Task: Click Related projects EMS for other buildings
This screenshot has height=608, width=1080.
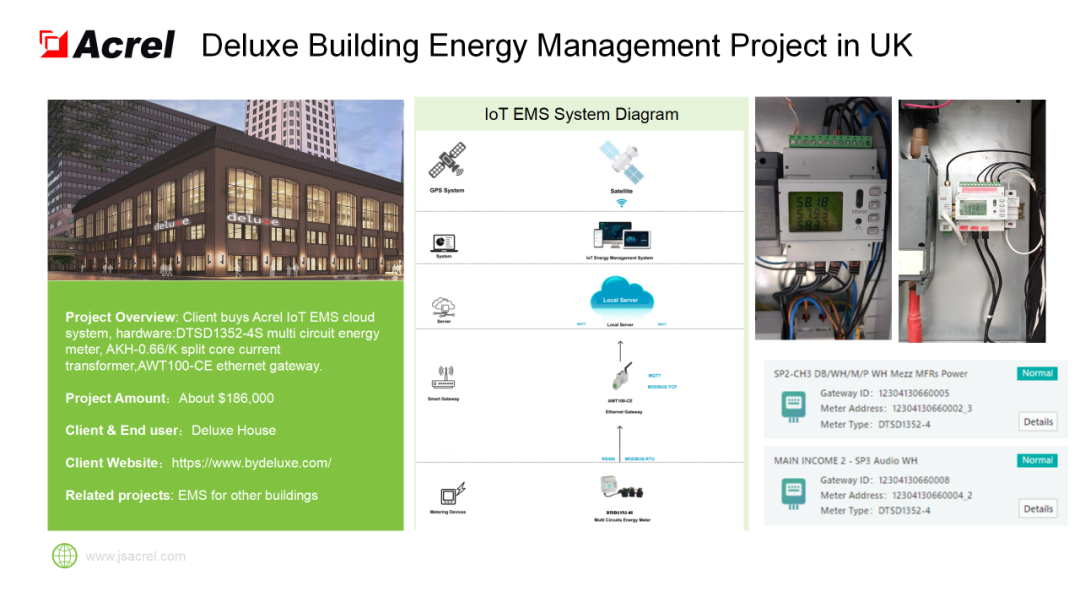Action: coord(191,495)
